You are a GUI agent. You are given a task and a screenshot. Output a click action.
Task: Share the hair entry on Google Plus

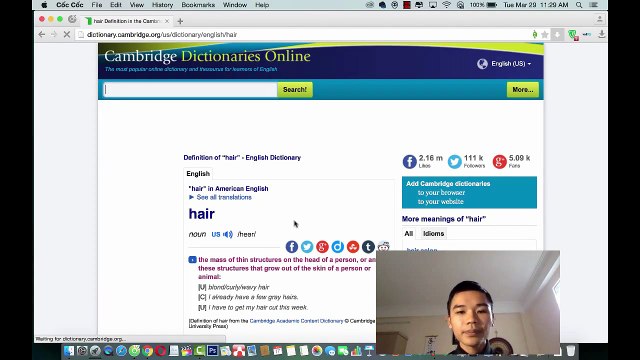click(322, 247)
